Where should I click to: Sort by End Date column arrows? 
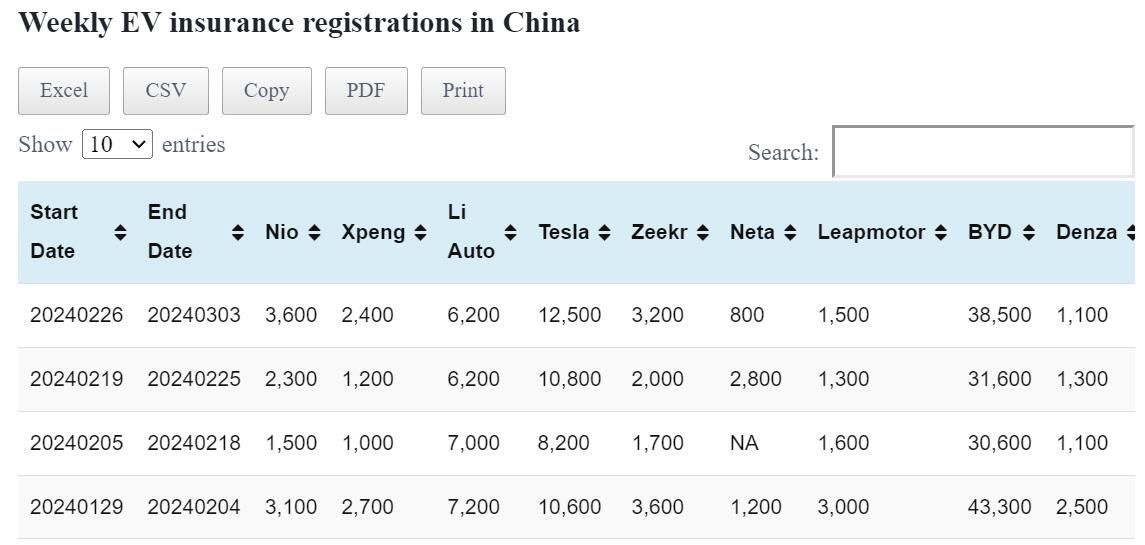click(x=238, y=232)
